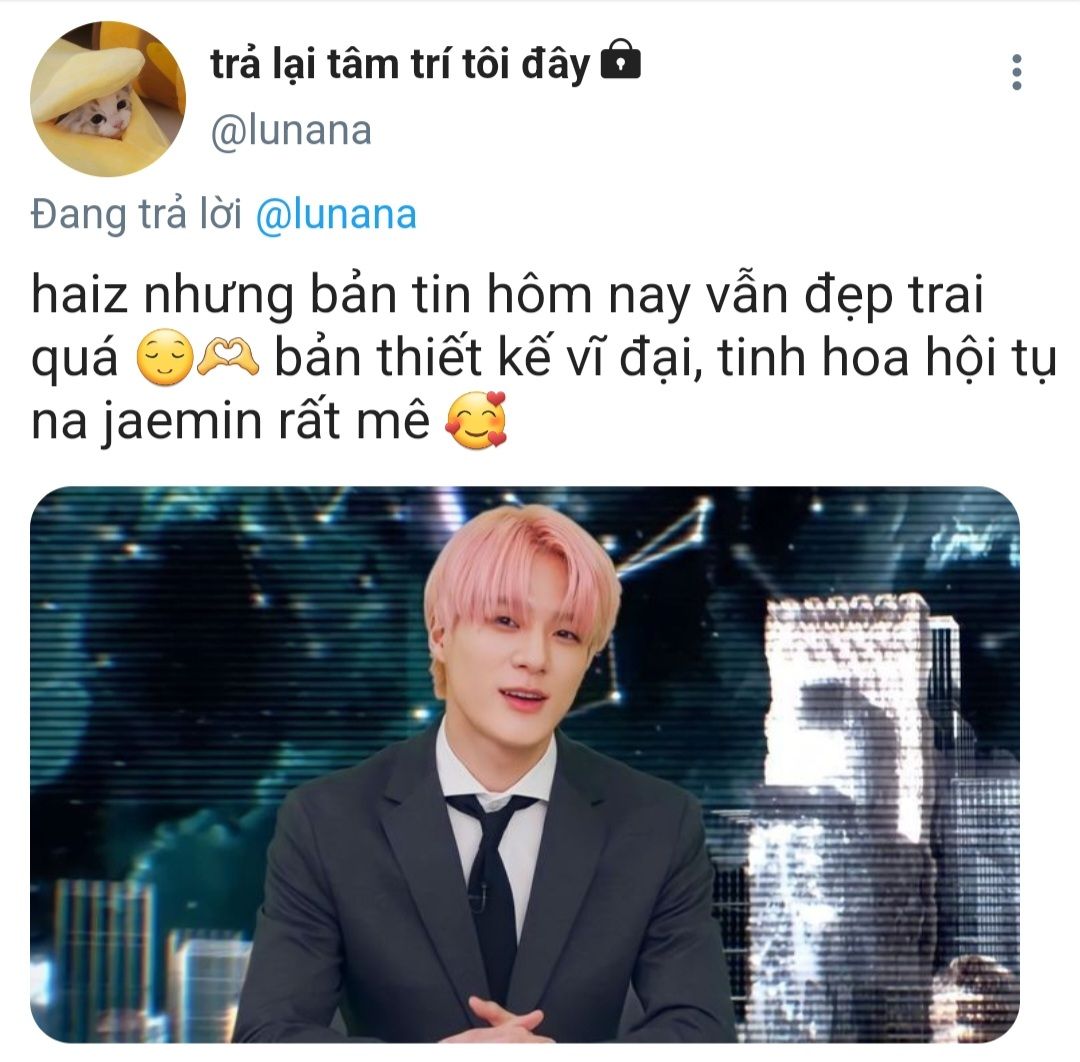
Task: Open the attached news anchor photo
Action: pos(525,764)
